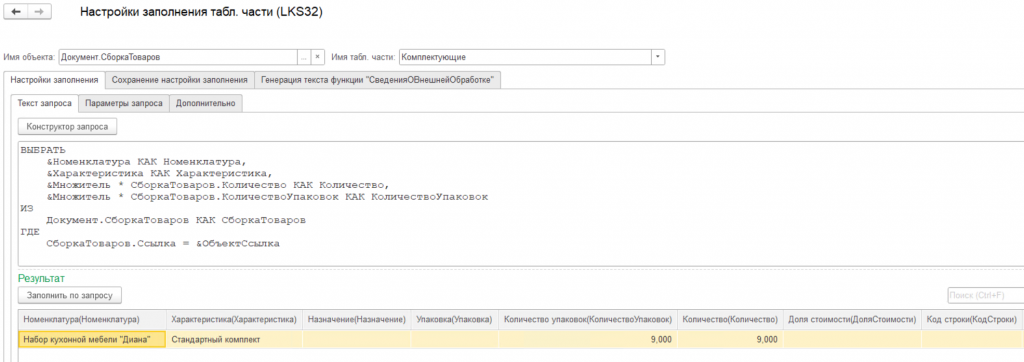Viewport: 1024px width, 362px height.
Task: Open object selection via ellipsis button
Action: 304,57
